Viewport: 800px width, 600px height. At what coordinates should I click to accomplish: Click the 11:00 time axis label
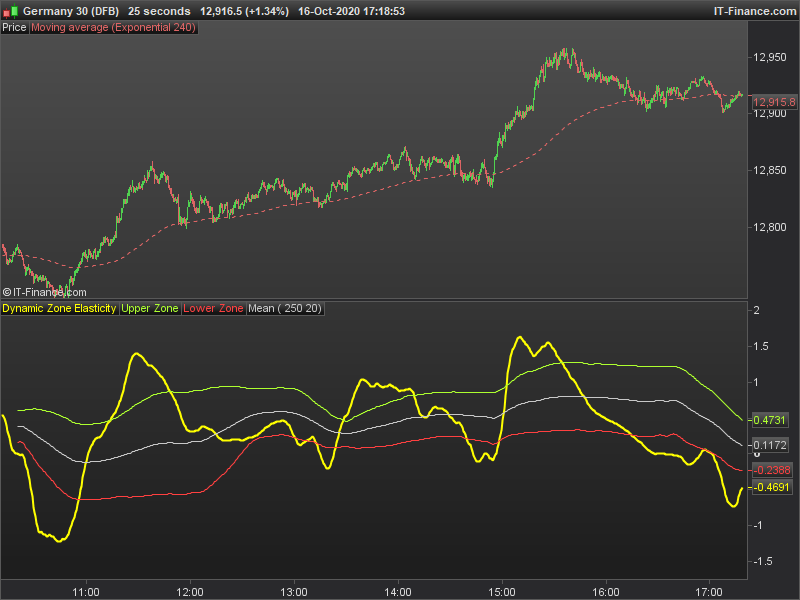point(86,592)
